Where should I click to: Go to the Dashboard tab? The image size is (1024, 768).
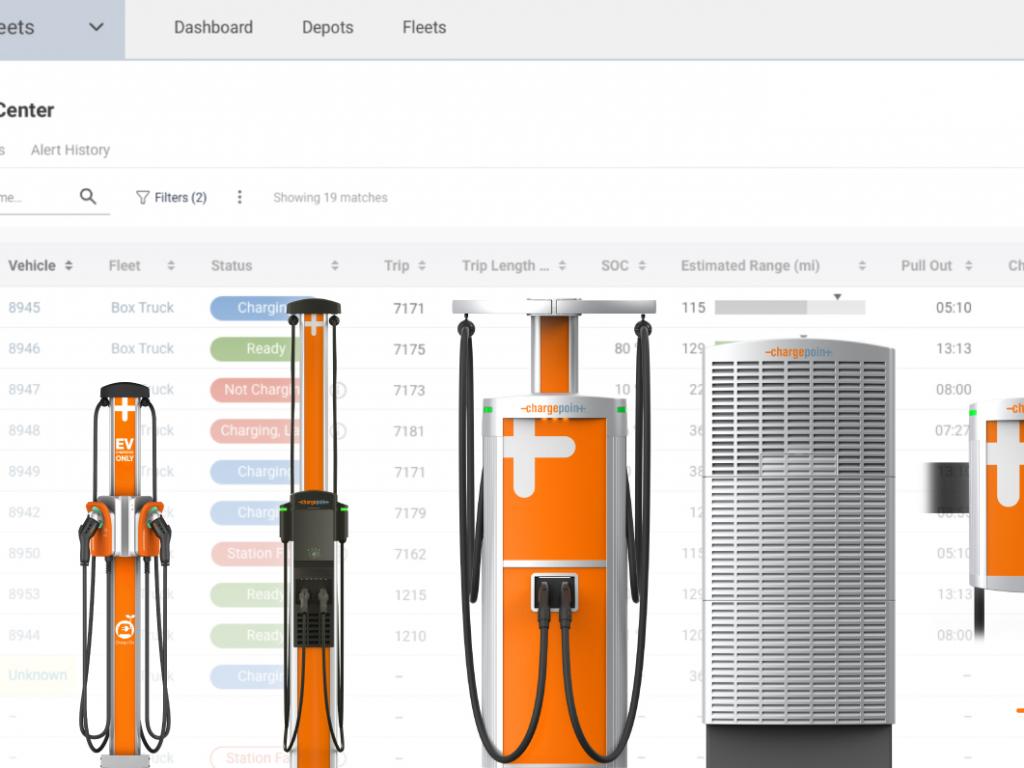click(x=214, y=27)
